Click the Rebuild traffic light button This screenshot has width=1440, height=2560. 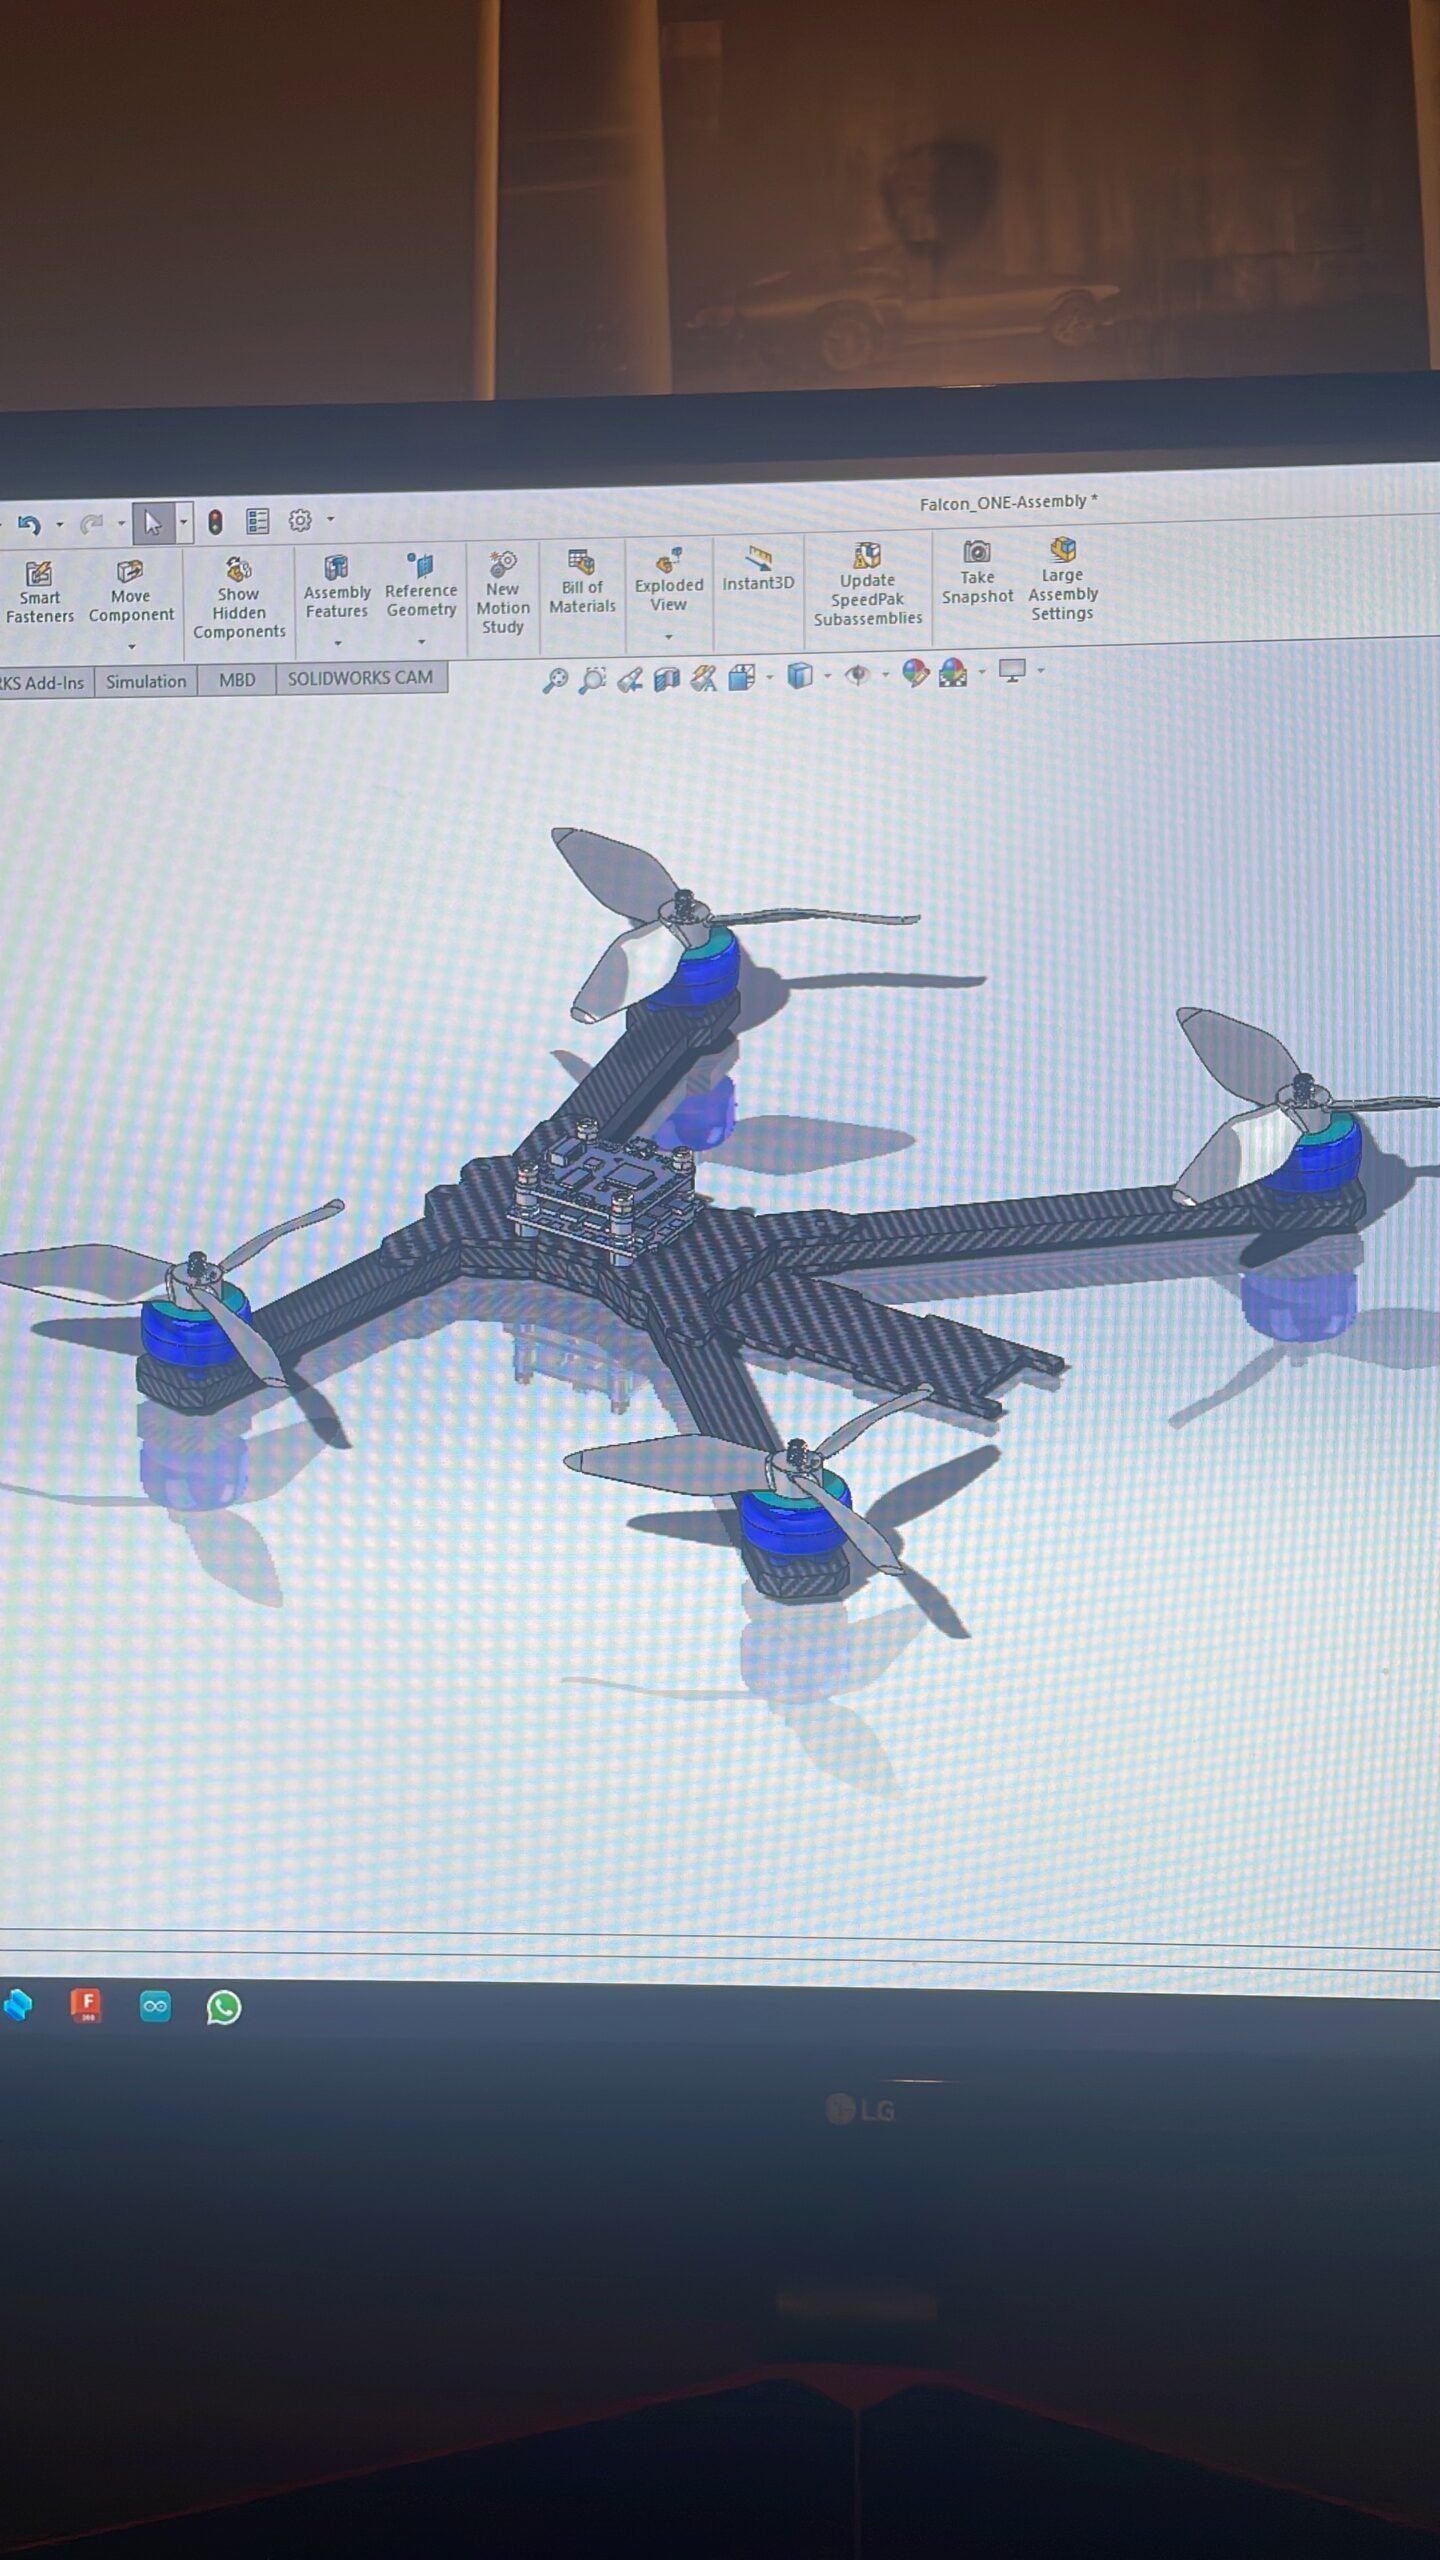pyautogui.click(x=215, y=522)
